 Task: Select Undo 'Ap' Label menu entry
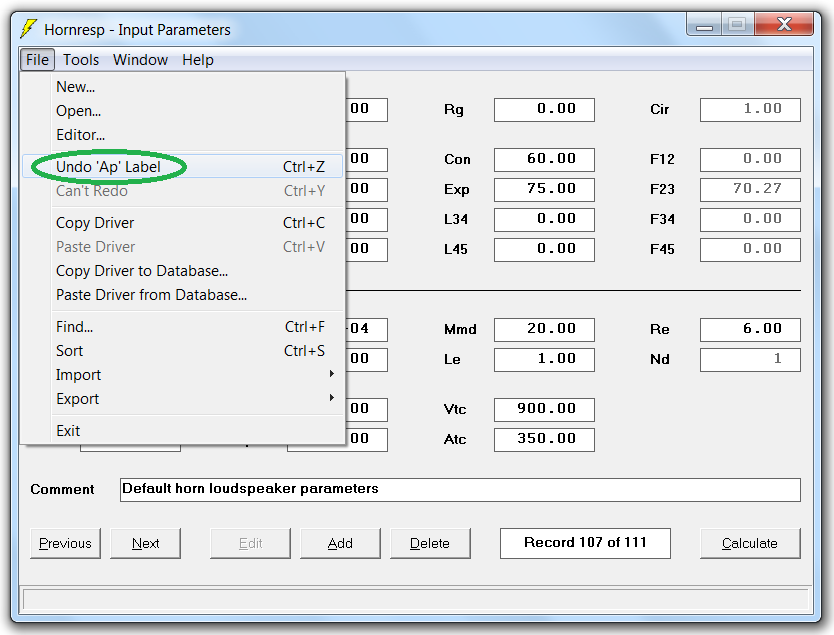pos(184,166)
